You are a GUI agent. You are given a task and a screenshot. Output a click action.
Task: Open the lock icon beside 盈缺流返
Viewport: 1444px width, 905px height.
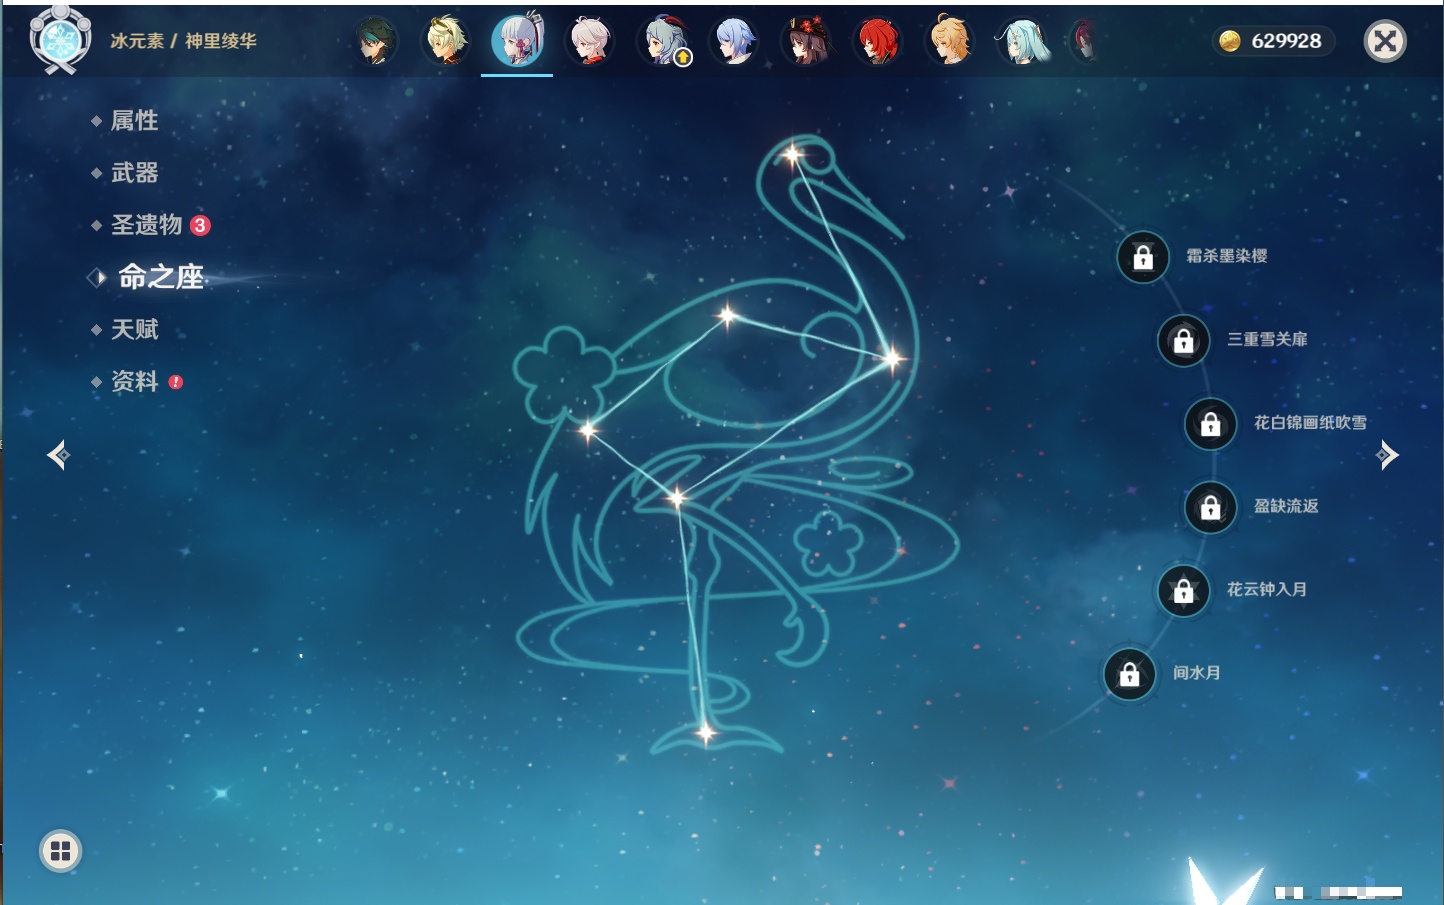(1210, 507)
